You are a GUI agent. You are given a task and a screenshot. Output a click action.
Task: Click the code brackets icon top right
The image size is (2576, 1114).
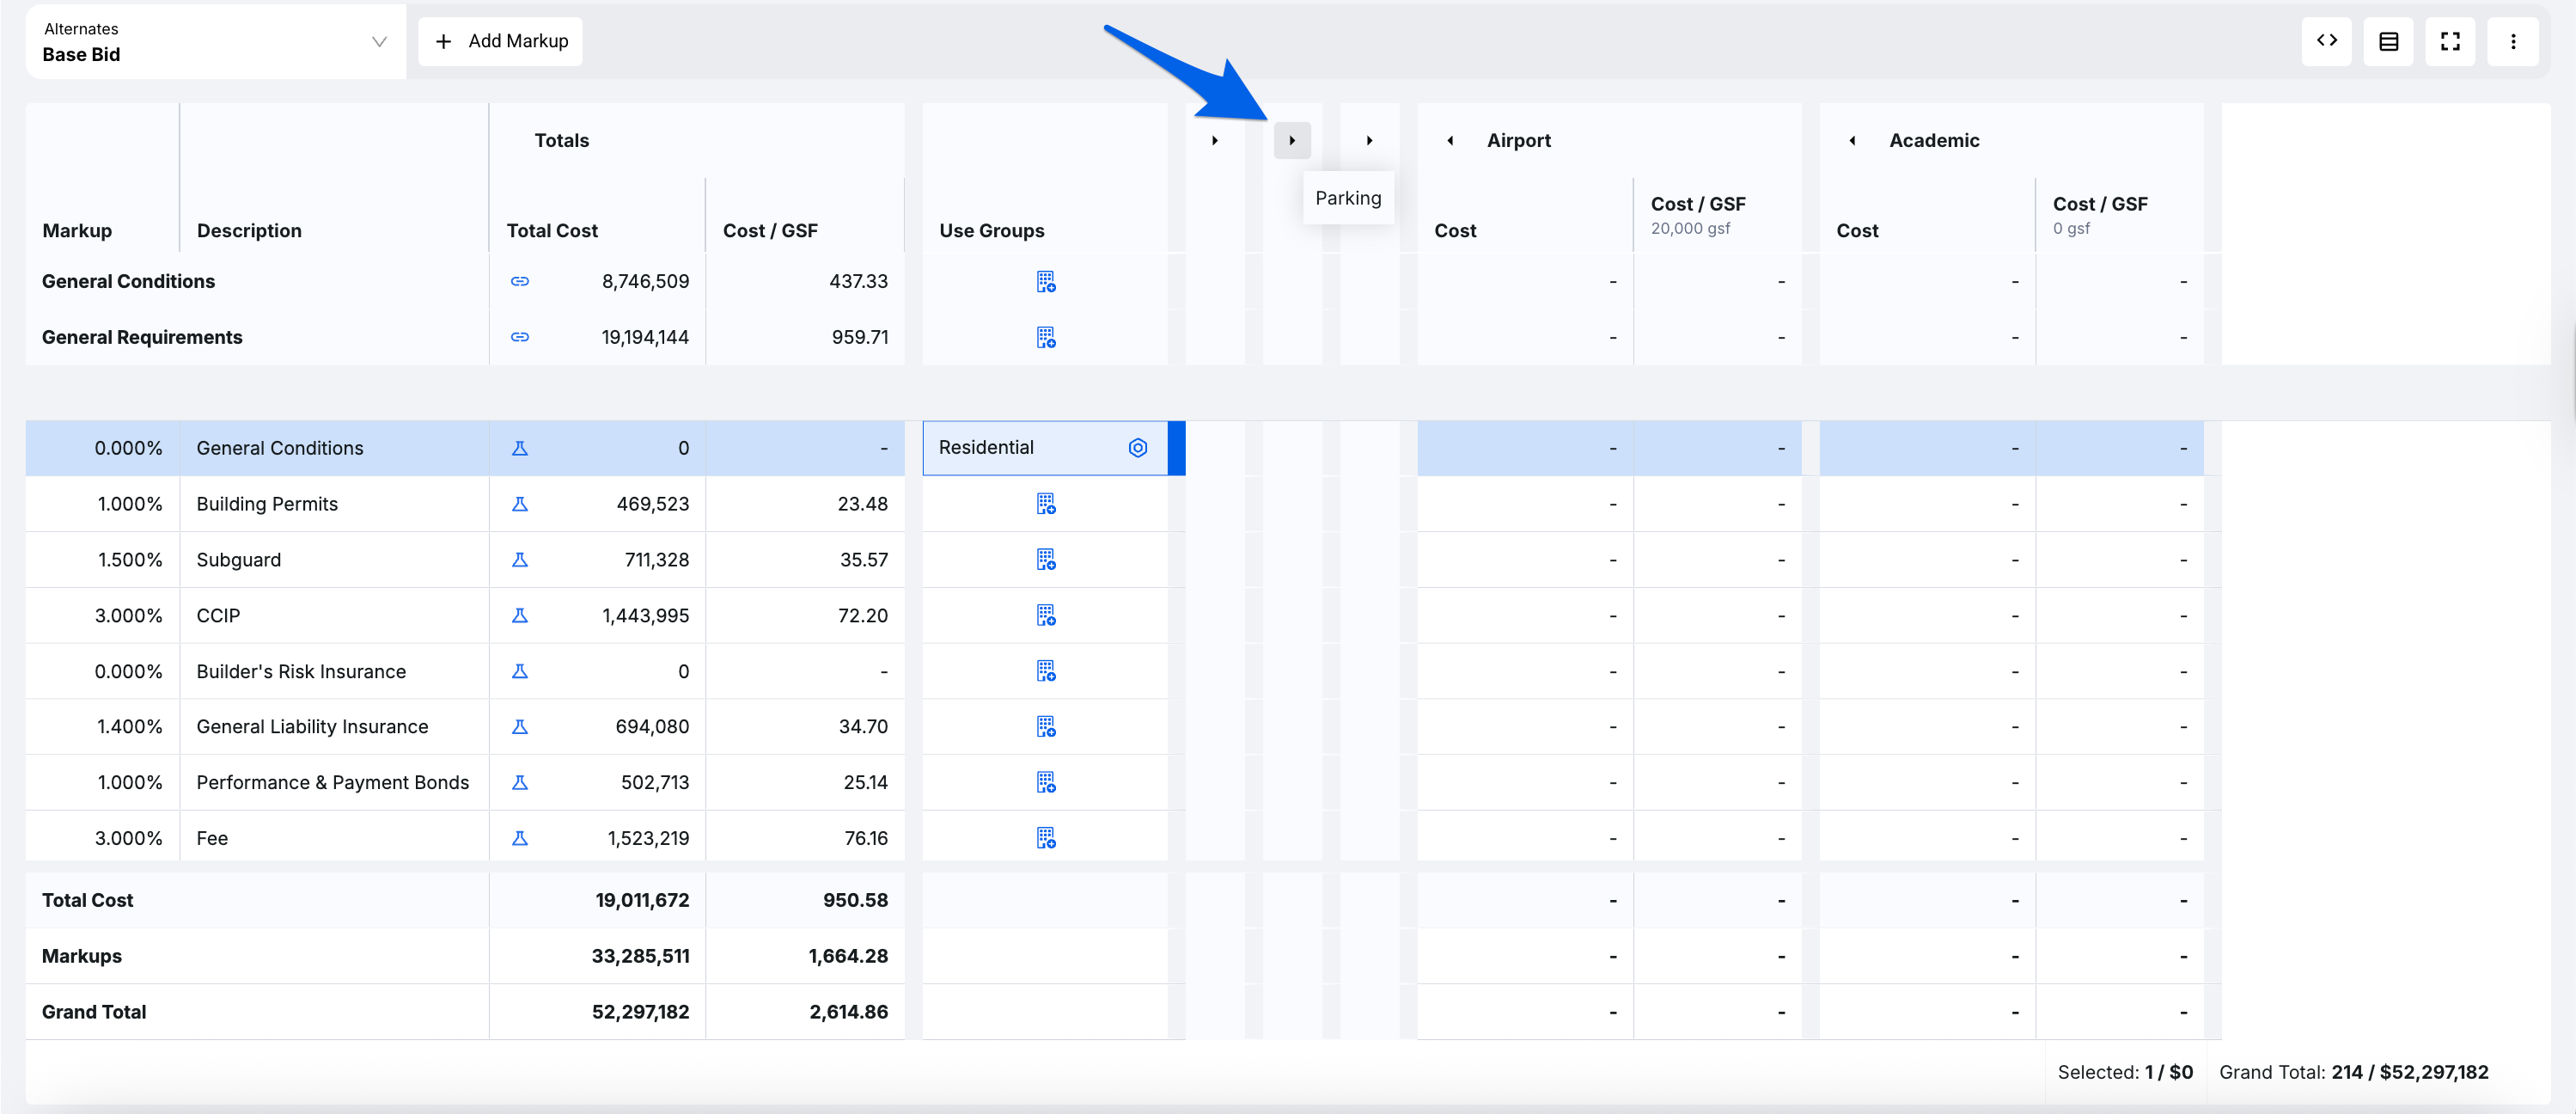(x=2326, y=41)
